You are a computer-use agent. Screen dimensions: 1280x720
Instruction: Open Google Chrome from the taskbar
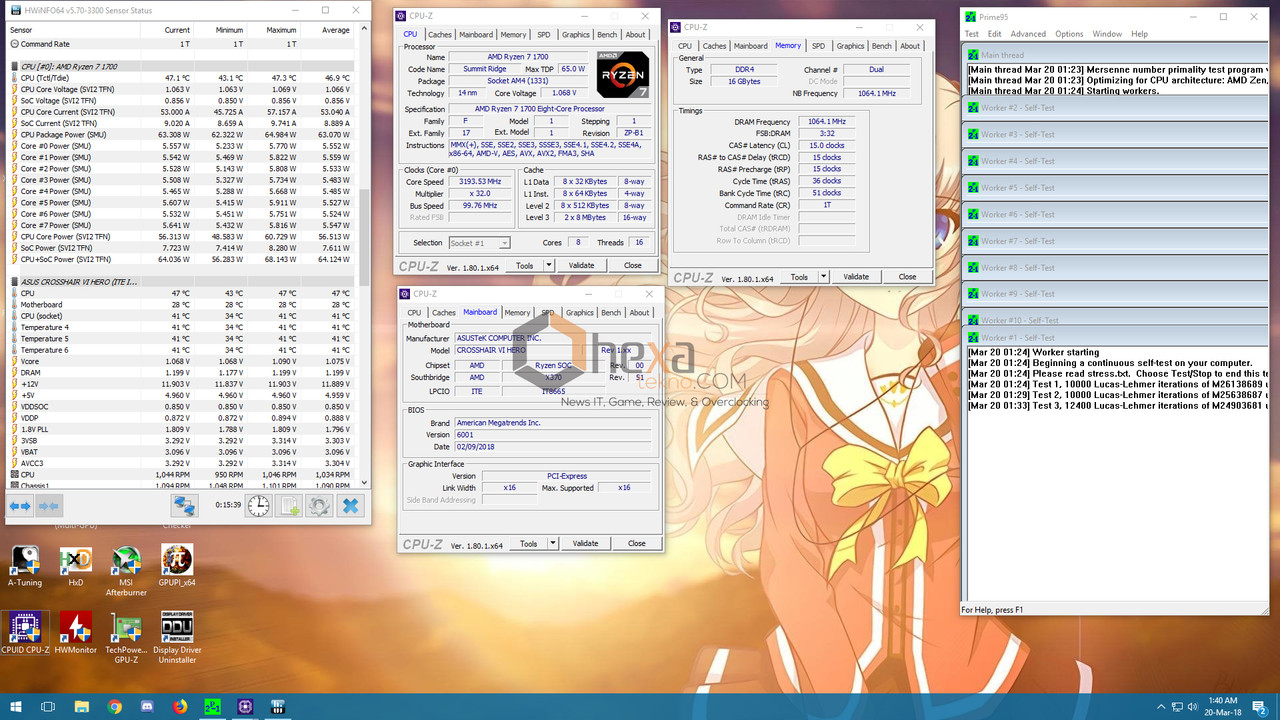pyautogui.click(x=115, y=706)
